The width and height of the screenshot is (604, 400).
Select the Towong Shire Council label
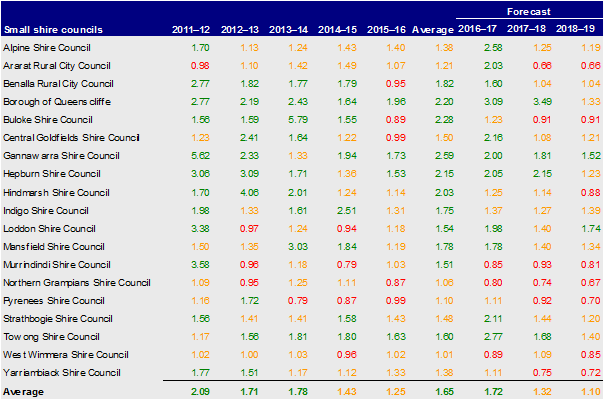click(x=52, y=337)
